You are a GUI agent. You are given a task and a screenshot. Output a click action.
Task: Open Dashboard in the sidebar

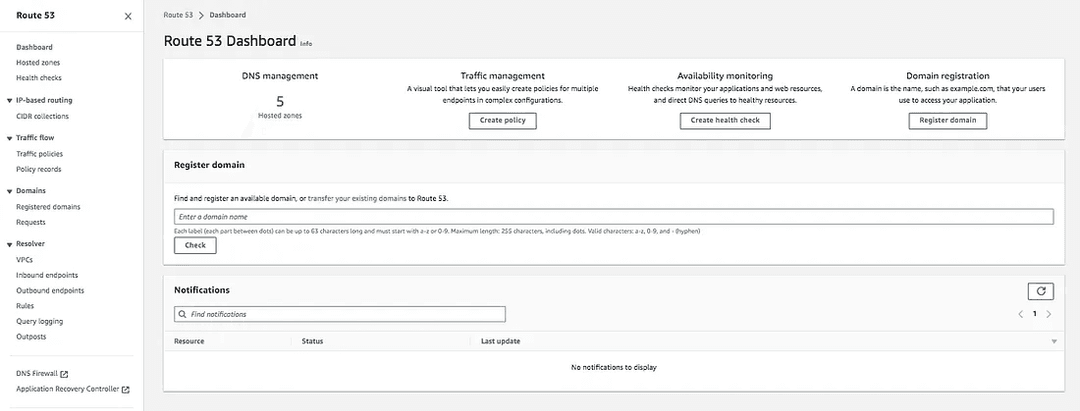pyautogui.click(x=34, y=48)
